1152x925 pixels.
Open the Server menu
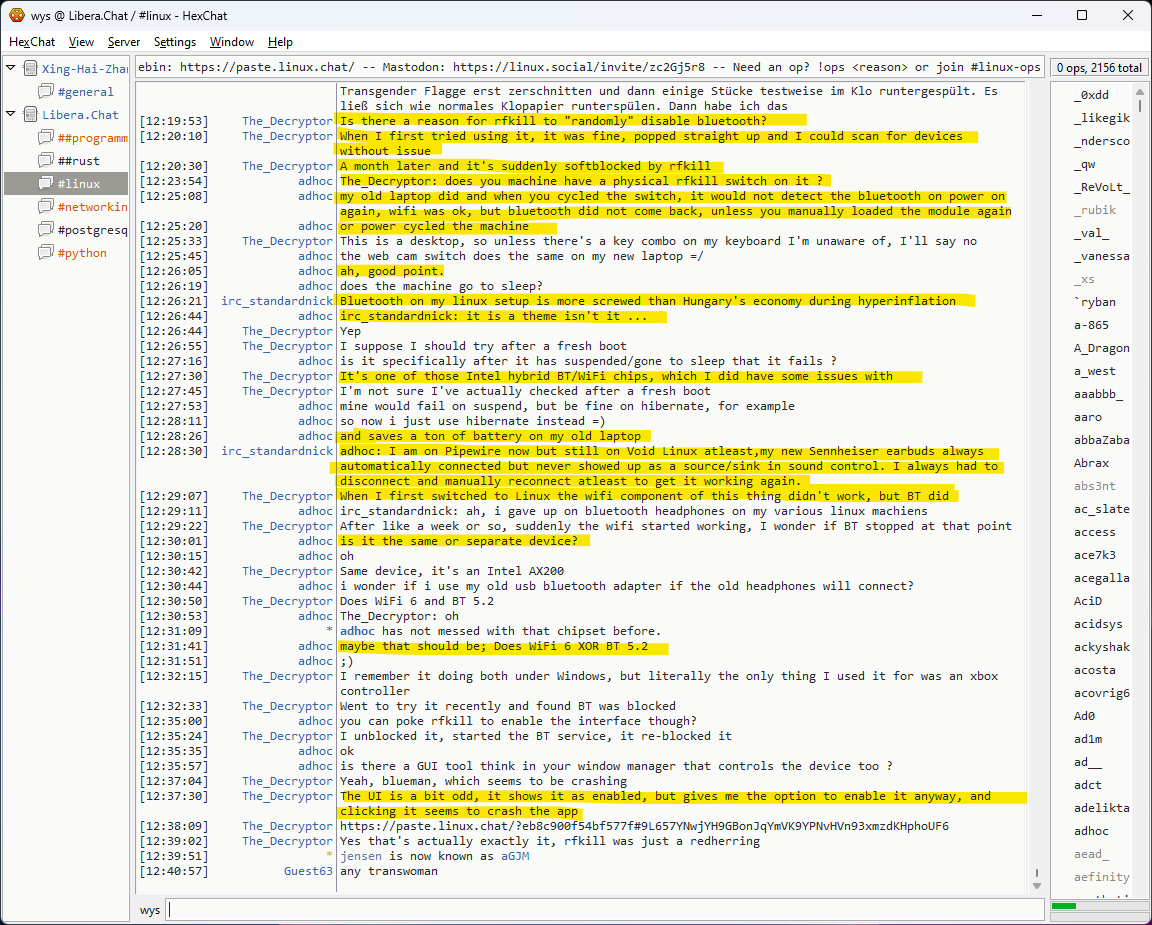[124, 42]
